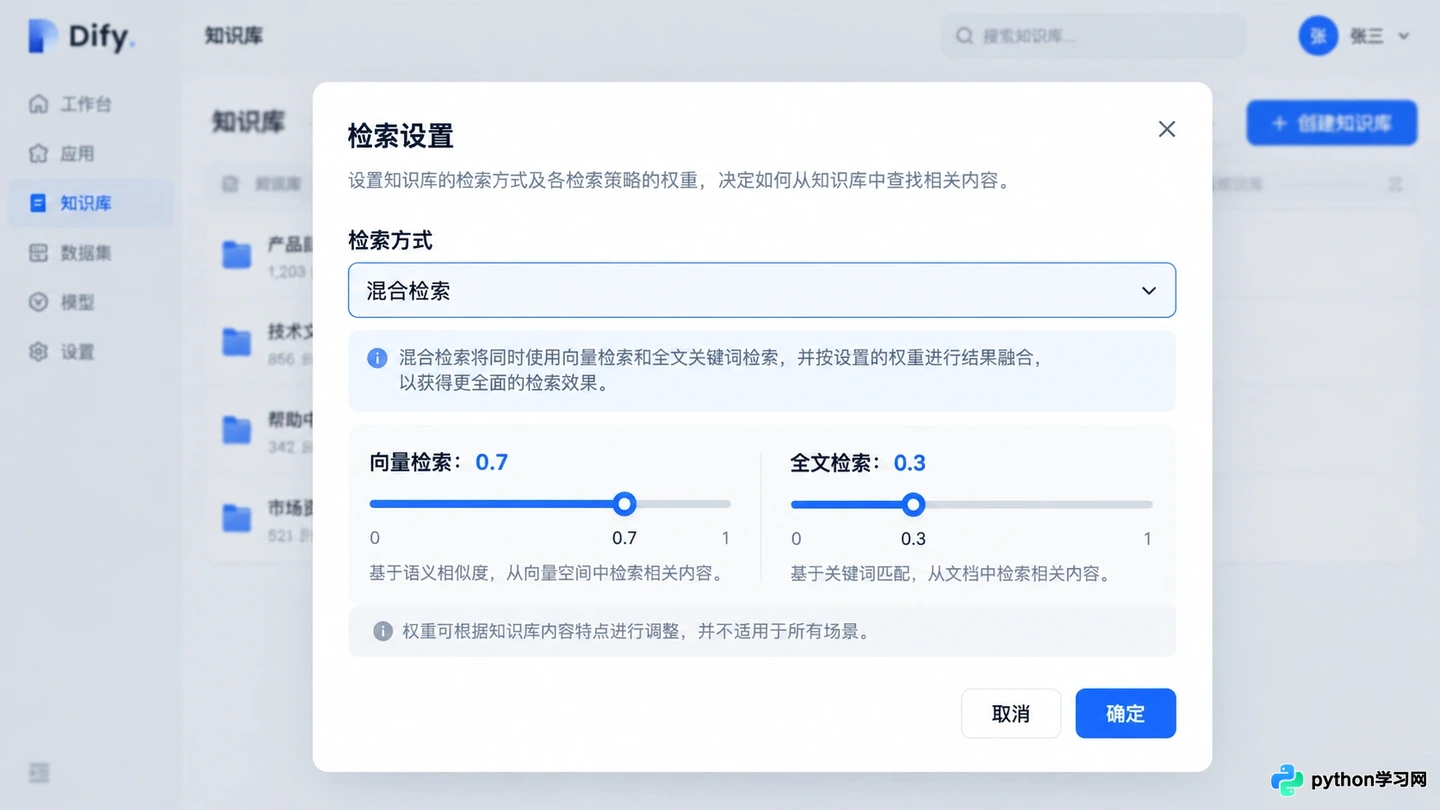Screen dimensions: 1440x810
Task: Click the 全文检索 weight slider handle
Action: 913,504
